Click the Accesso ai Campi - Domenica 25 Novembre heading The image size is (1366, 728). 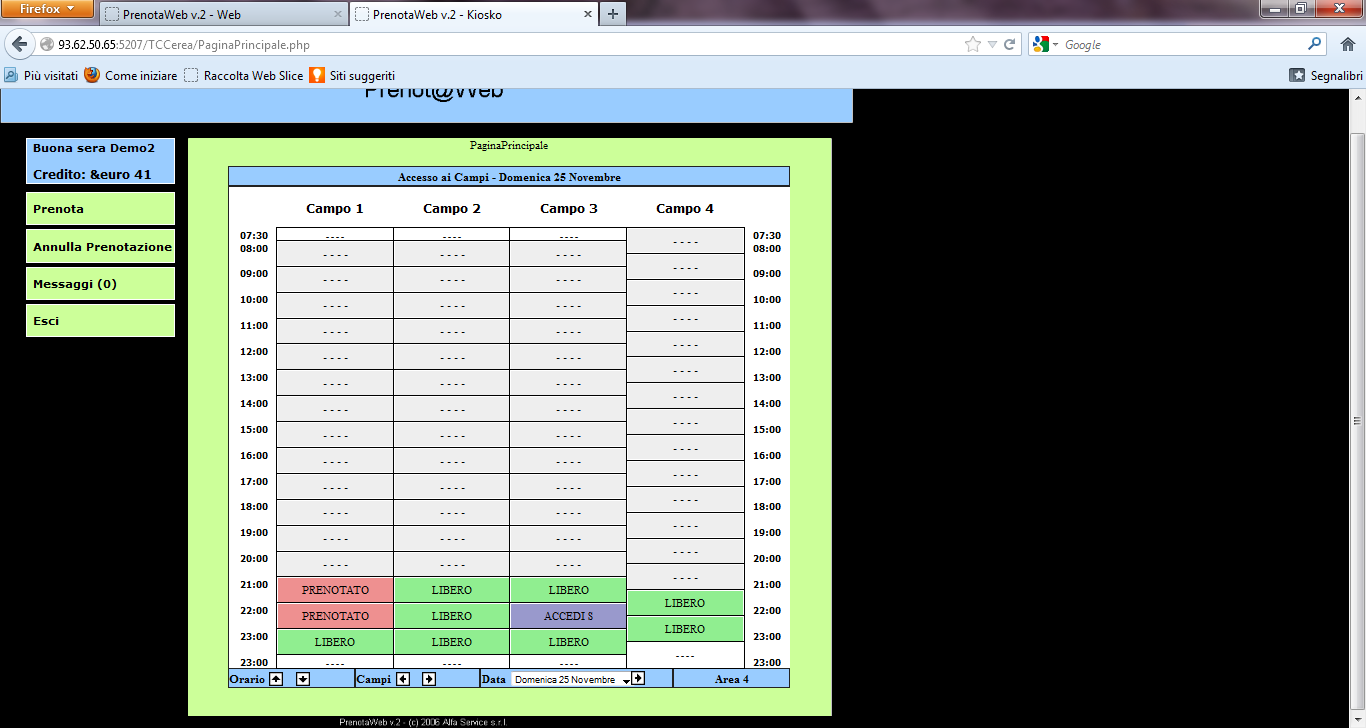pyautogui.click(x=509, y=177)
